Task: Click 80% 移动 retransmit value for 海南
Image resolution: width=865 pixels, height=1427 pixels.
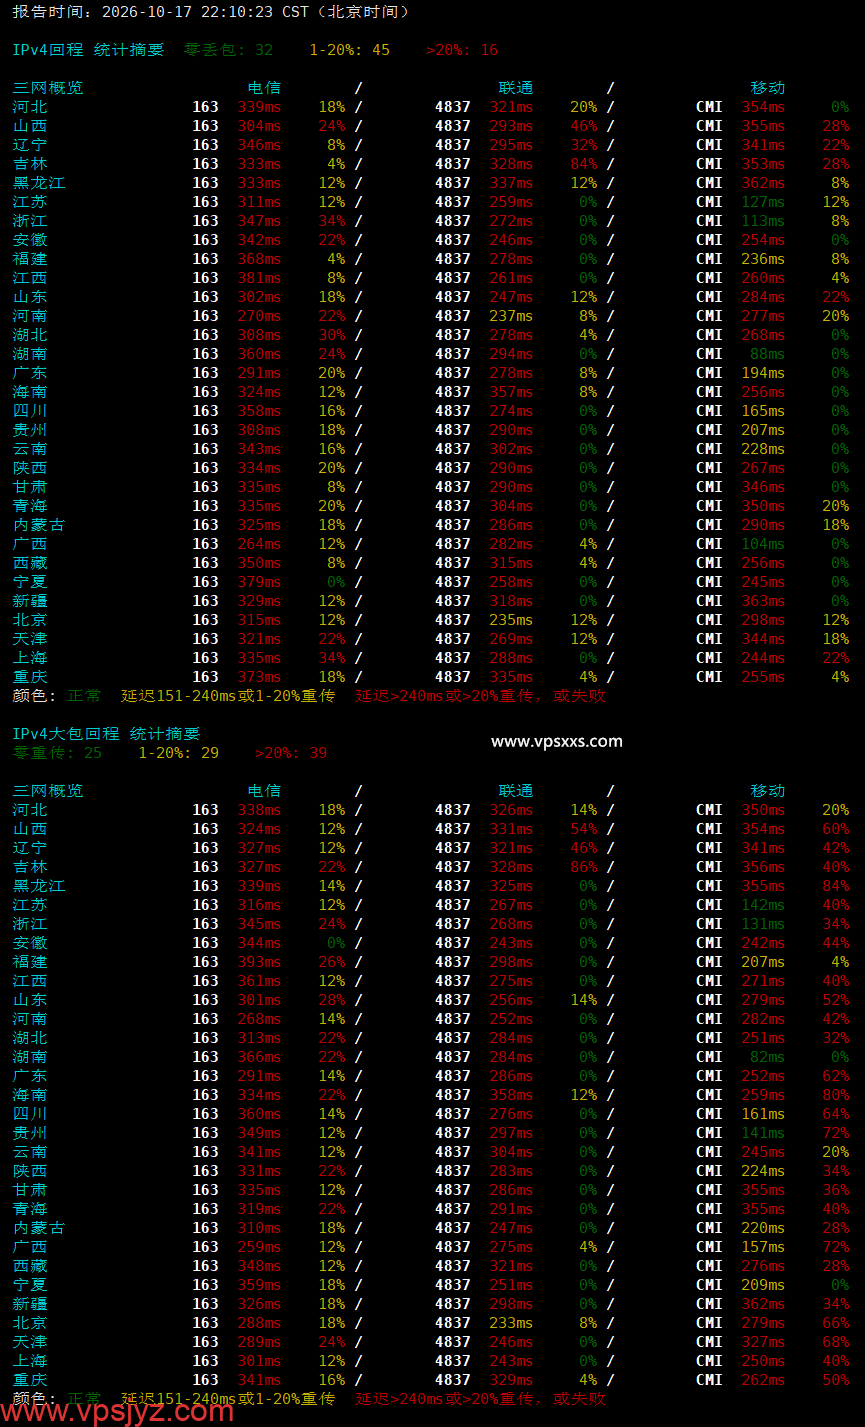Action: tap(835, 1095)
